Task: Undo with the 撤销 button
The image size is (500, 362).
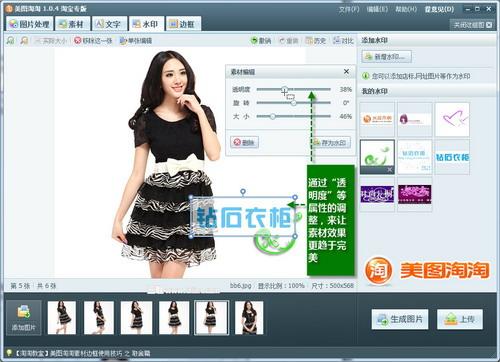Action: pos(261,41)
